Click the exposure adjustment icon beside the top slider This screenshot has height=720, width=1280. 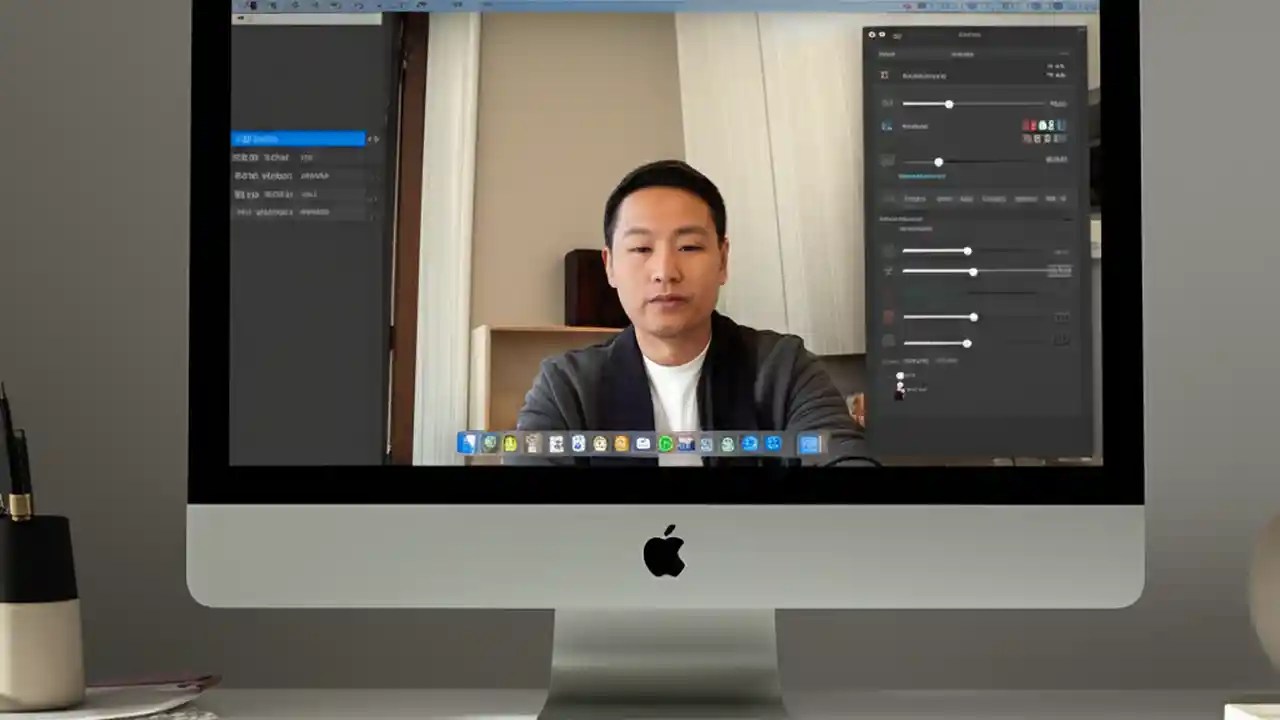tap(886, 103)
